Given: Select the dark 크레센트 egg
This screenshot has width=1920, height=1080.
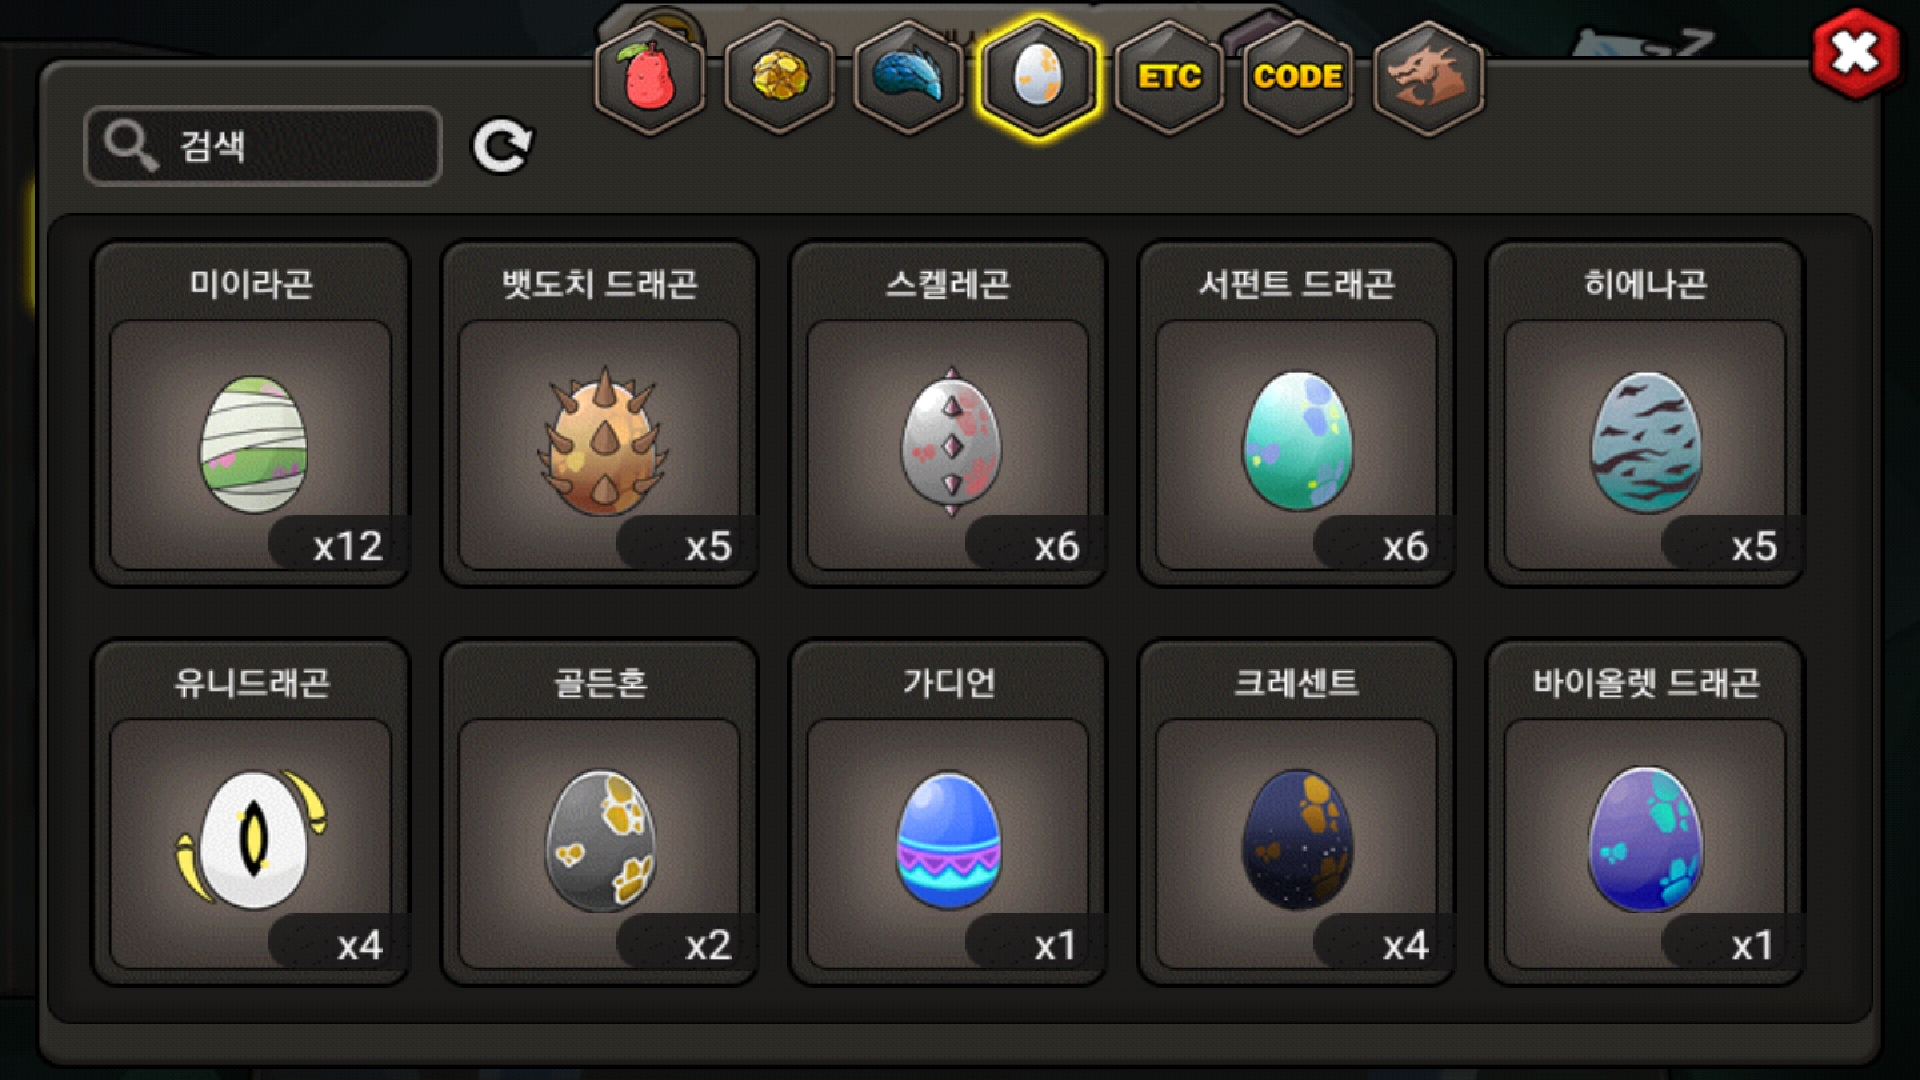Looking at the screenshot, I should [x=1297, y=812].
